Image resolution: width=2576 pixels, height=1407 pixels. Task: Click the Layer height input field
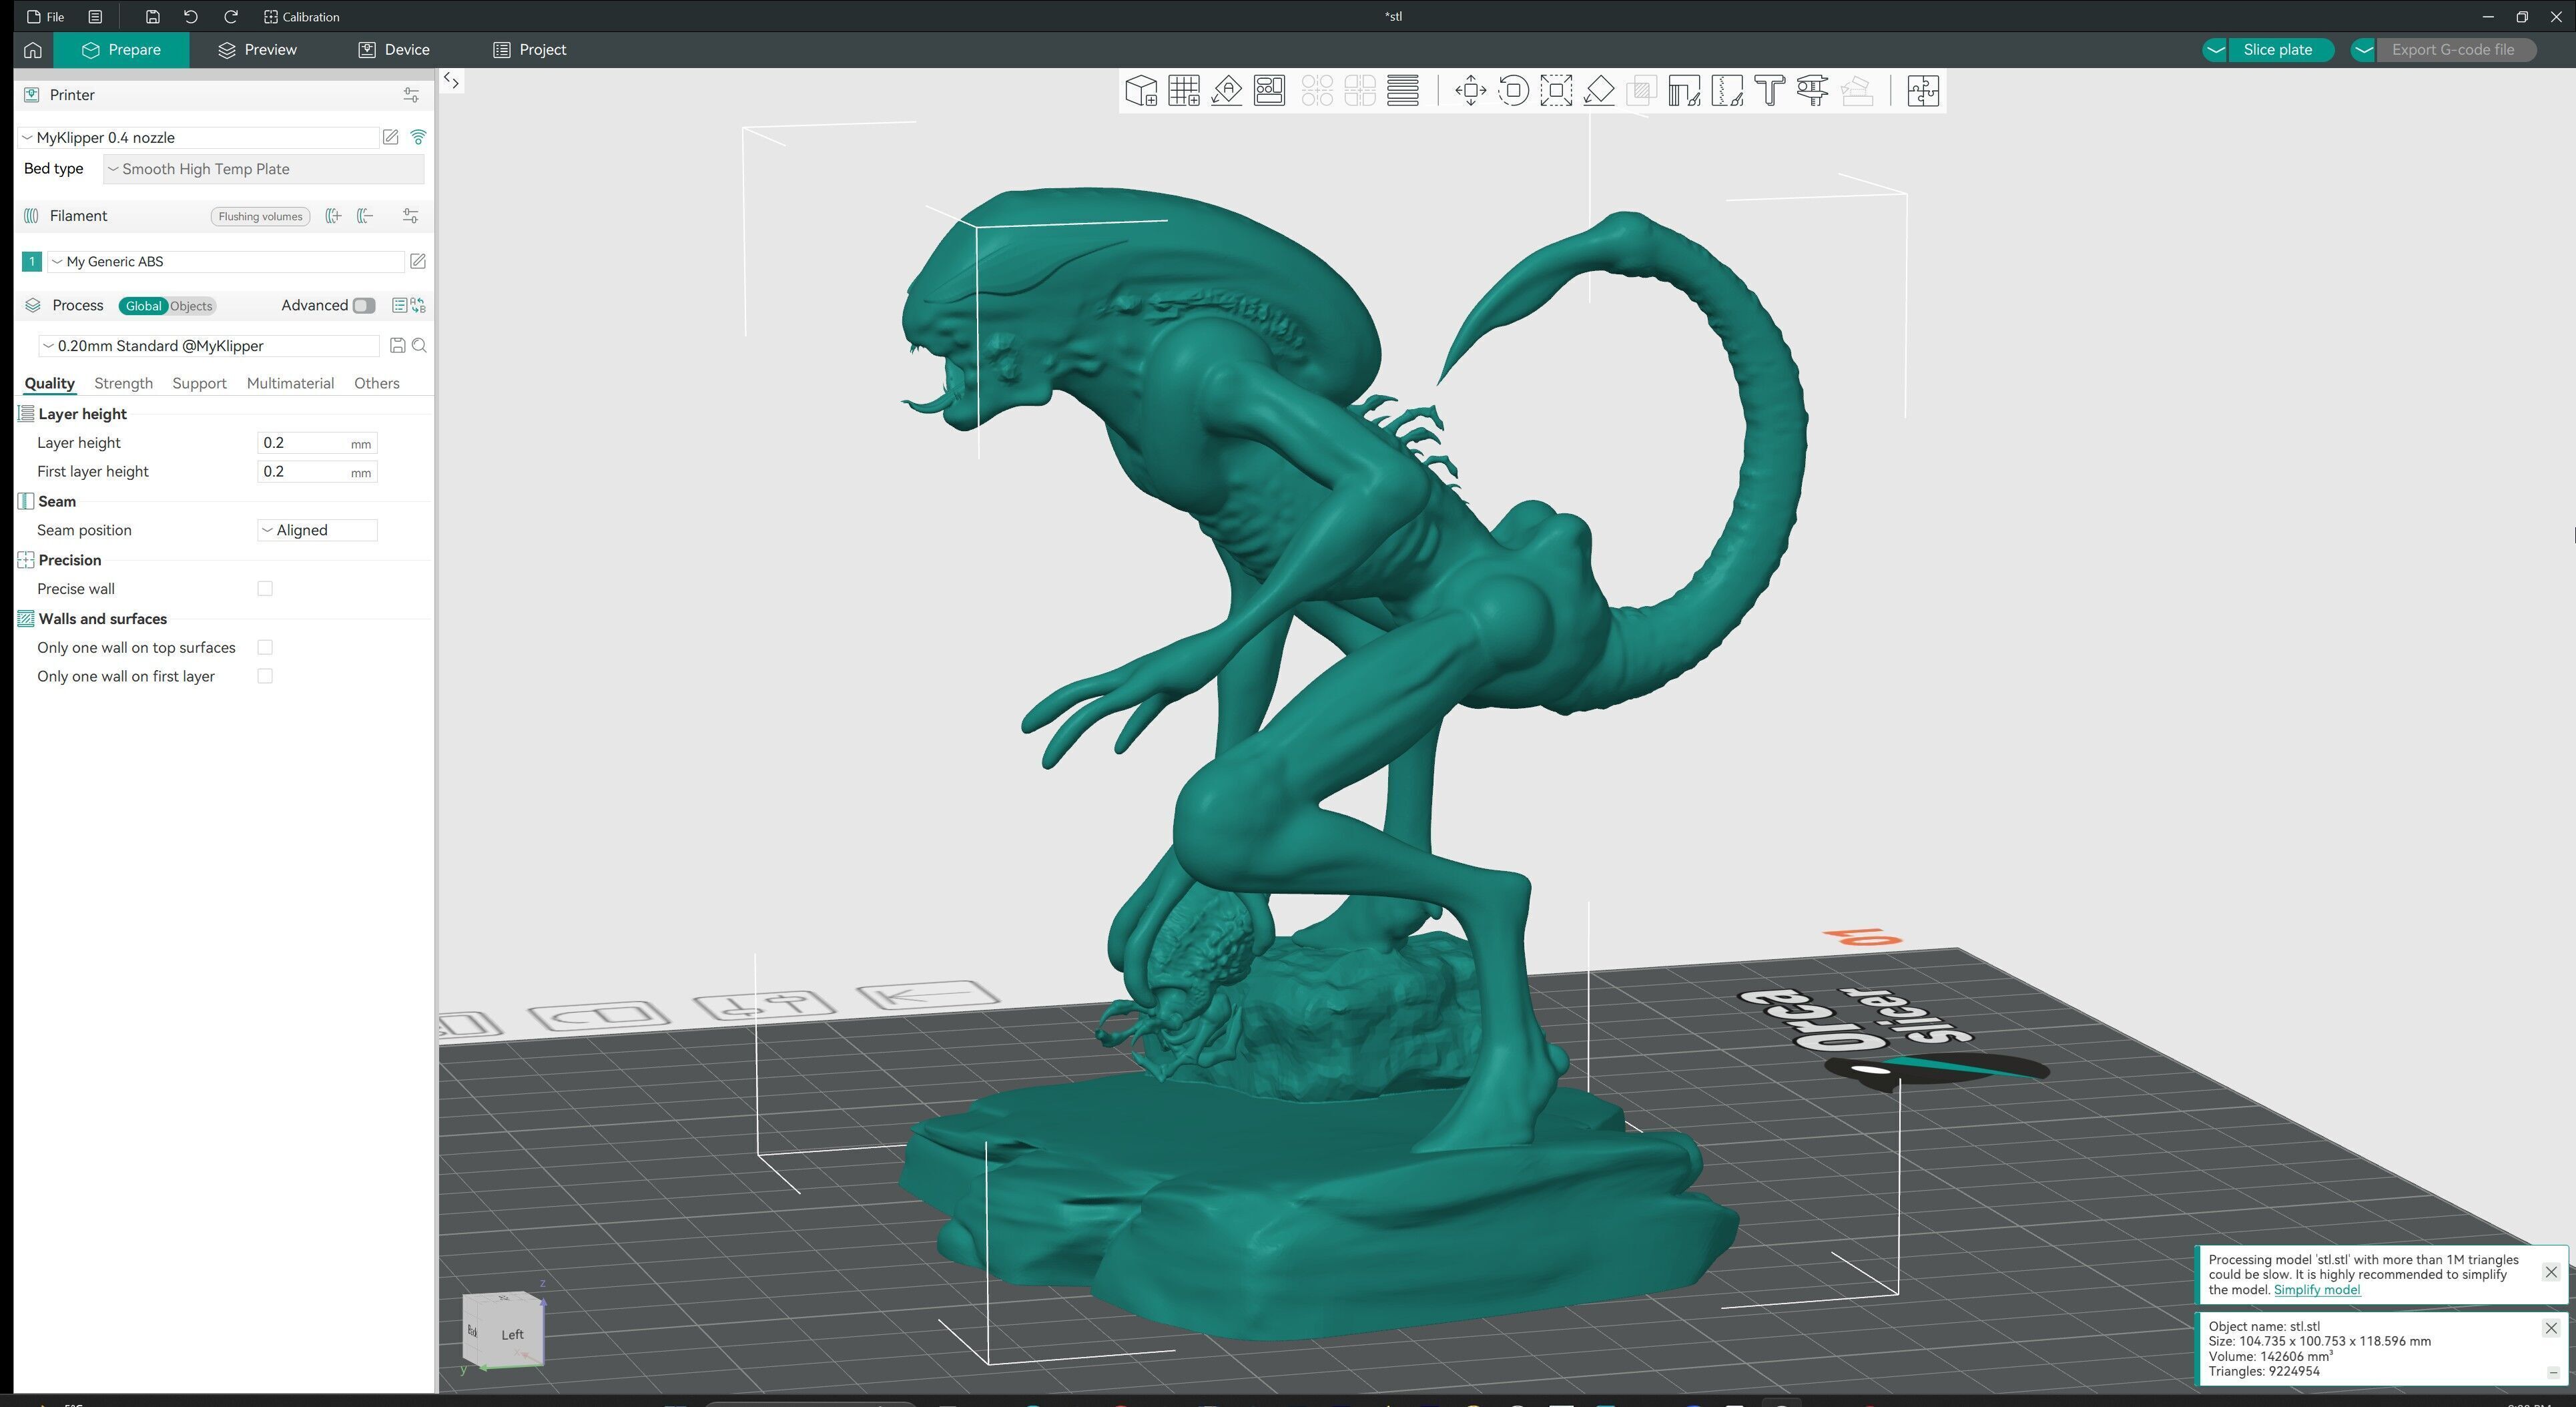317,444
